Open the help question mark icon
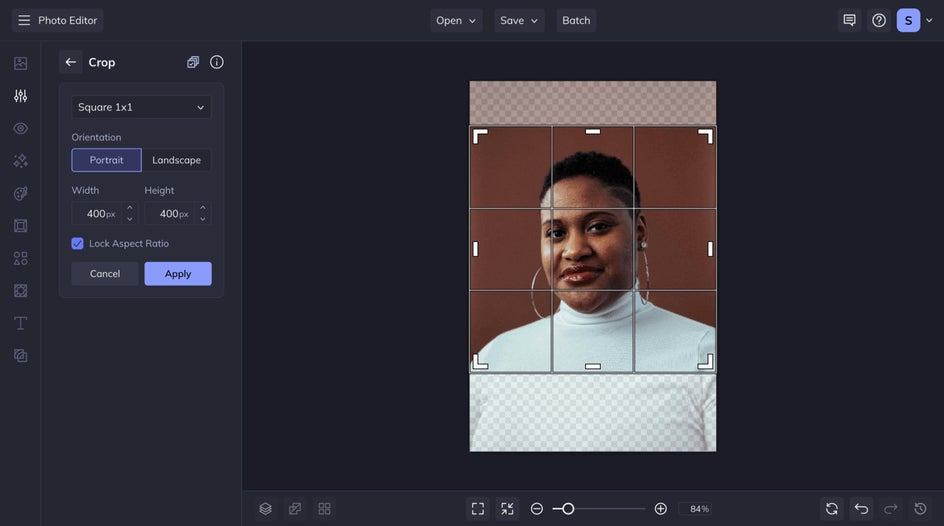944x526 pixels. click(879, 20)
